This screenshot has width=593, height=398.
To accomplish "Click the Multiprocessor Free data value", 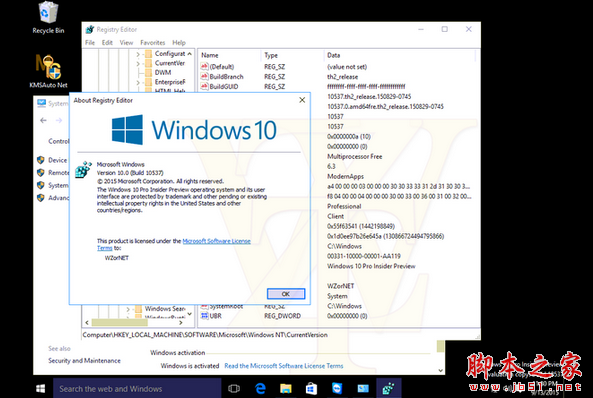I will (x=354, y=156).
